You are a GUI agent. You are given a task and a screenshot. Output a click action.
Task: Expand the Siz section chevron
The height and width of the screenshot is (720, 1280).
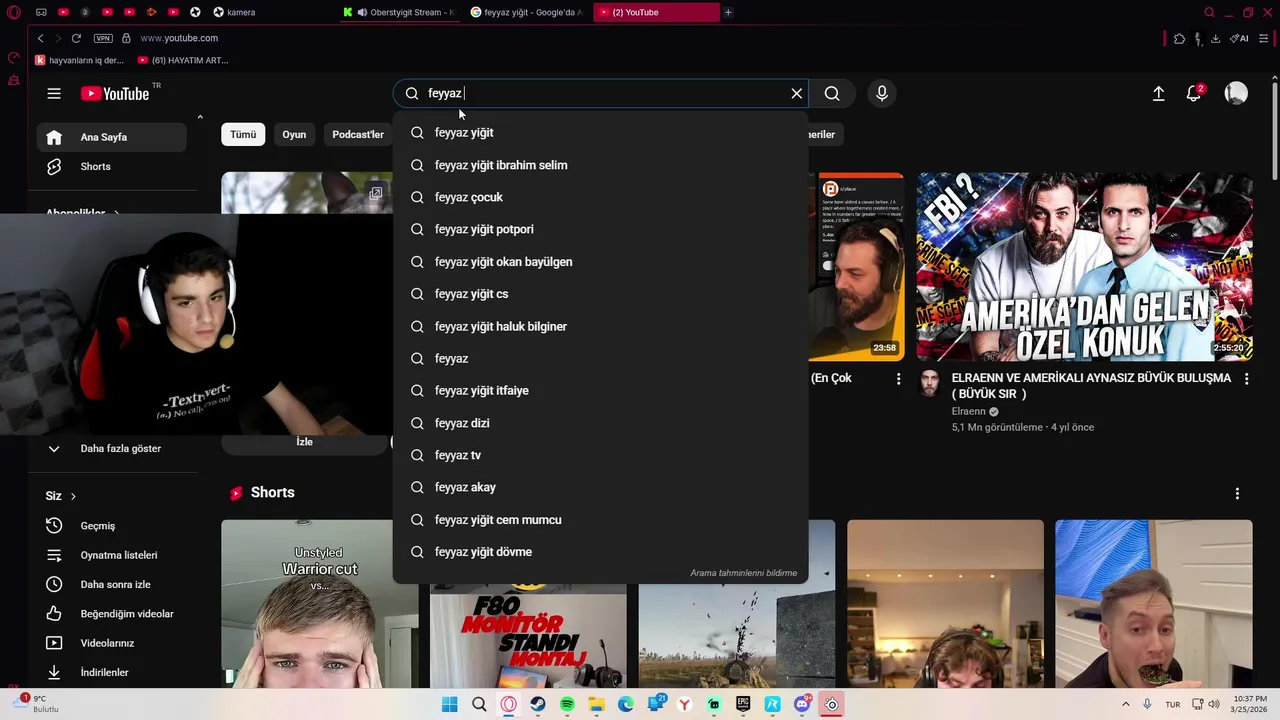coord(73,496)
